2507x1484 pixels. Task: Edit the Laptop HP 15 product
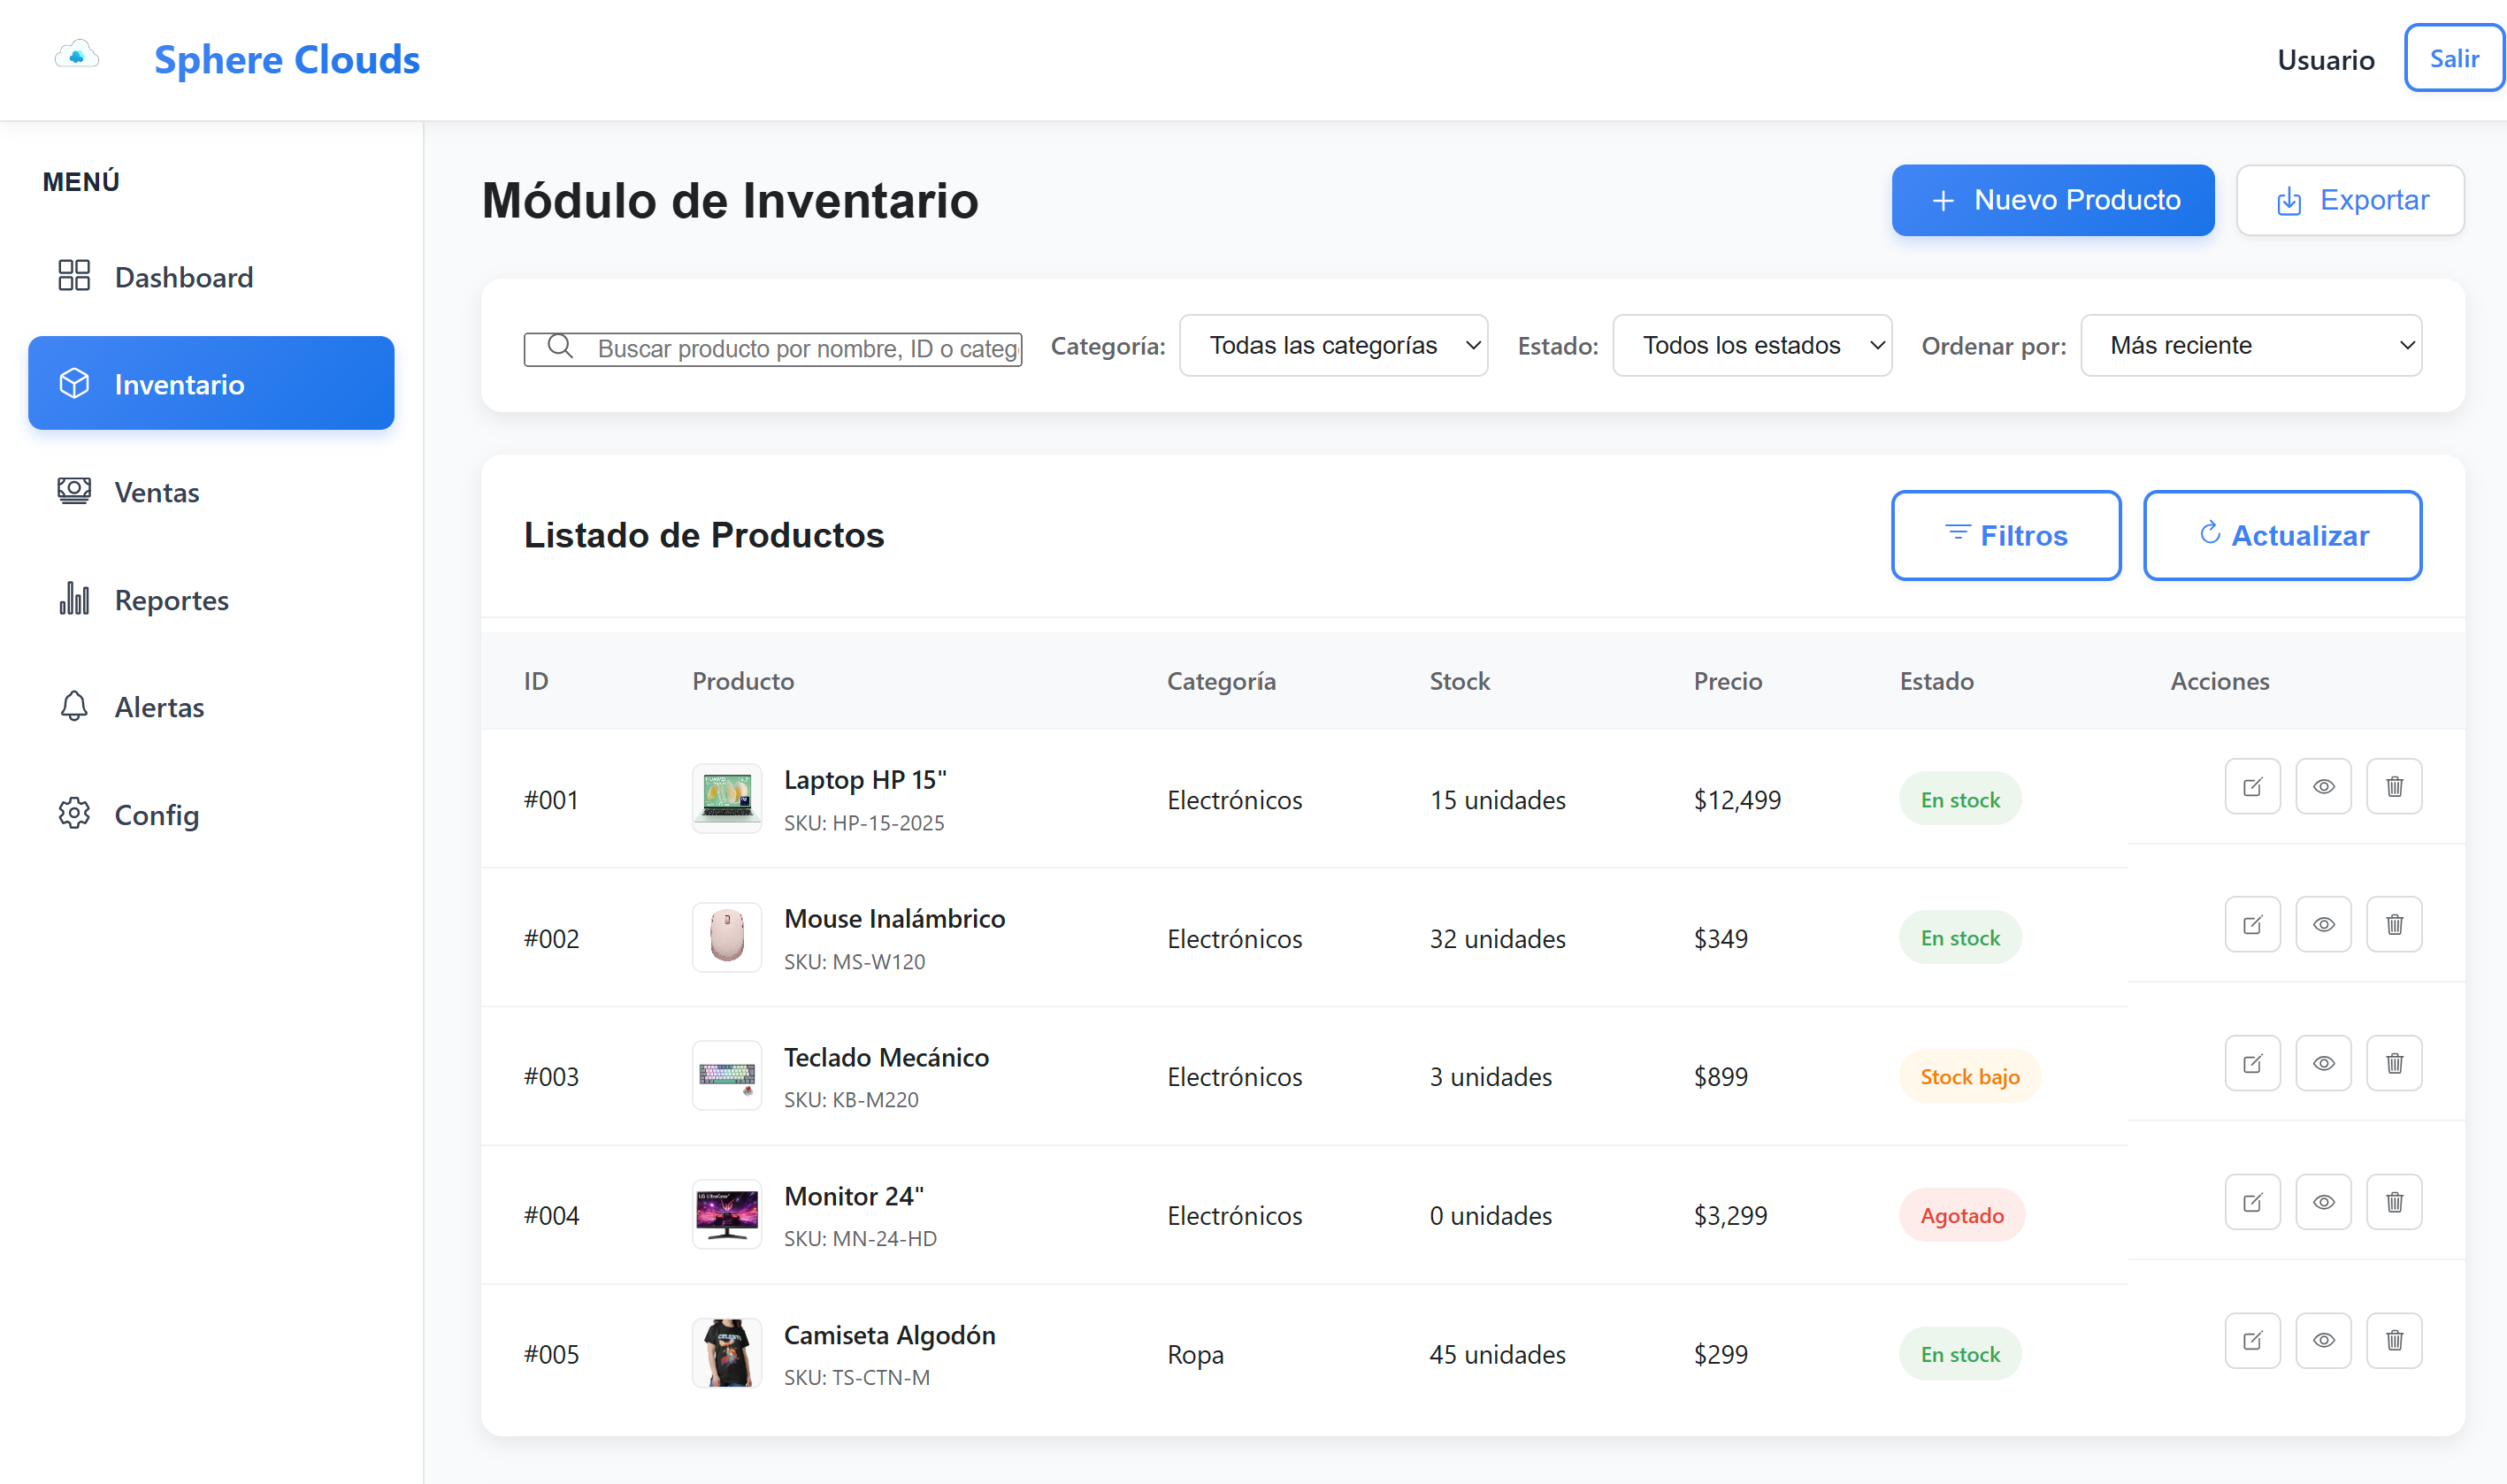[2252, 786]
